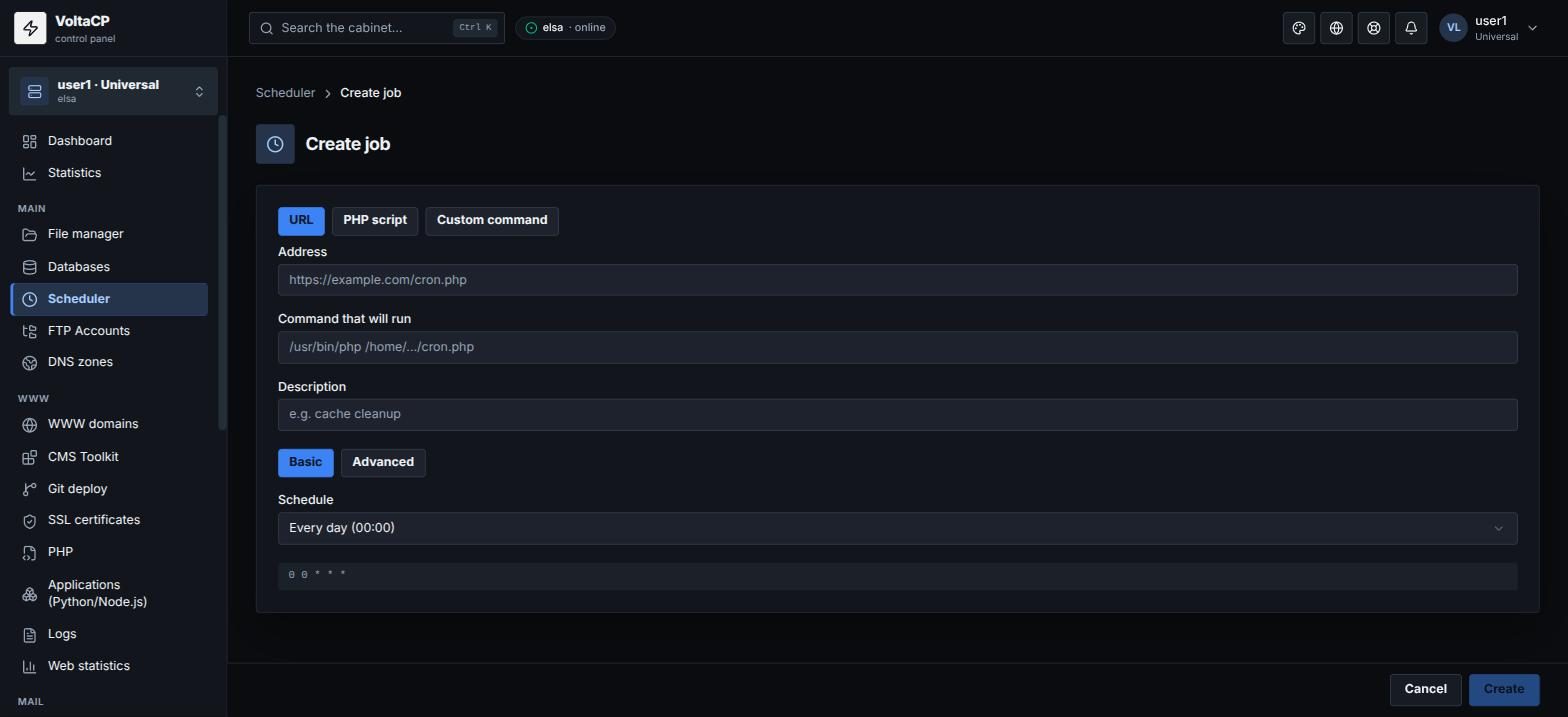This screenshot has height=717, width=1568.
Task: Click the Ctrl K shortcut hint
Action: [475, 28]
